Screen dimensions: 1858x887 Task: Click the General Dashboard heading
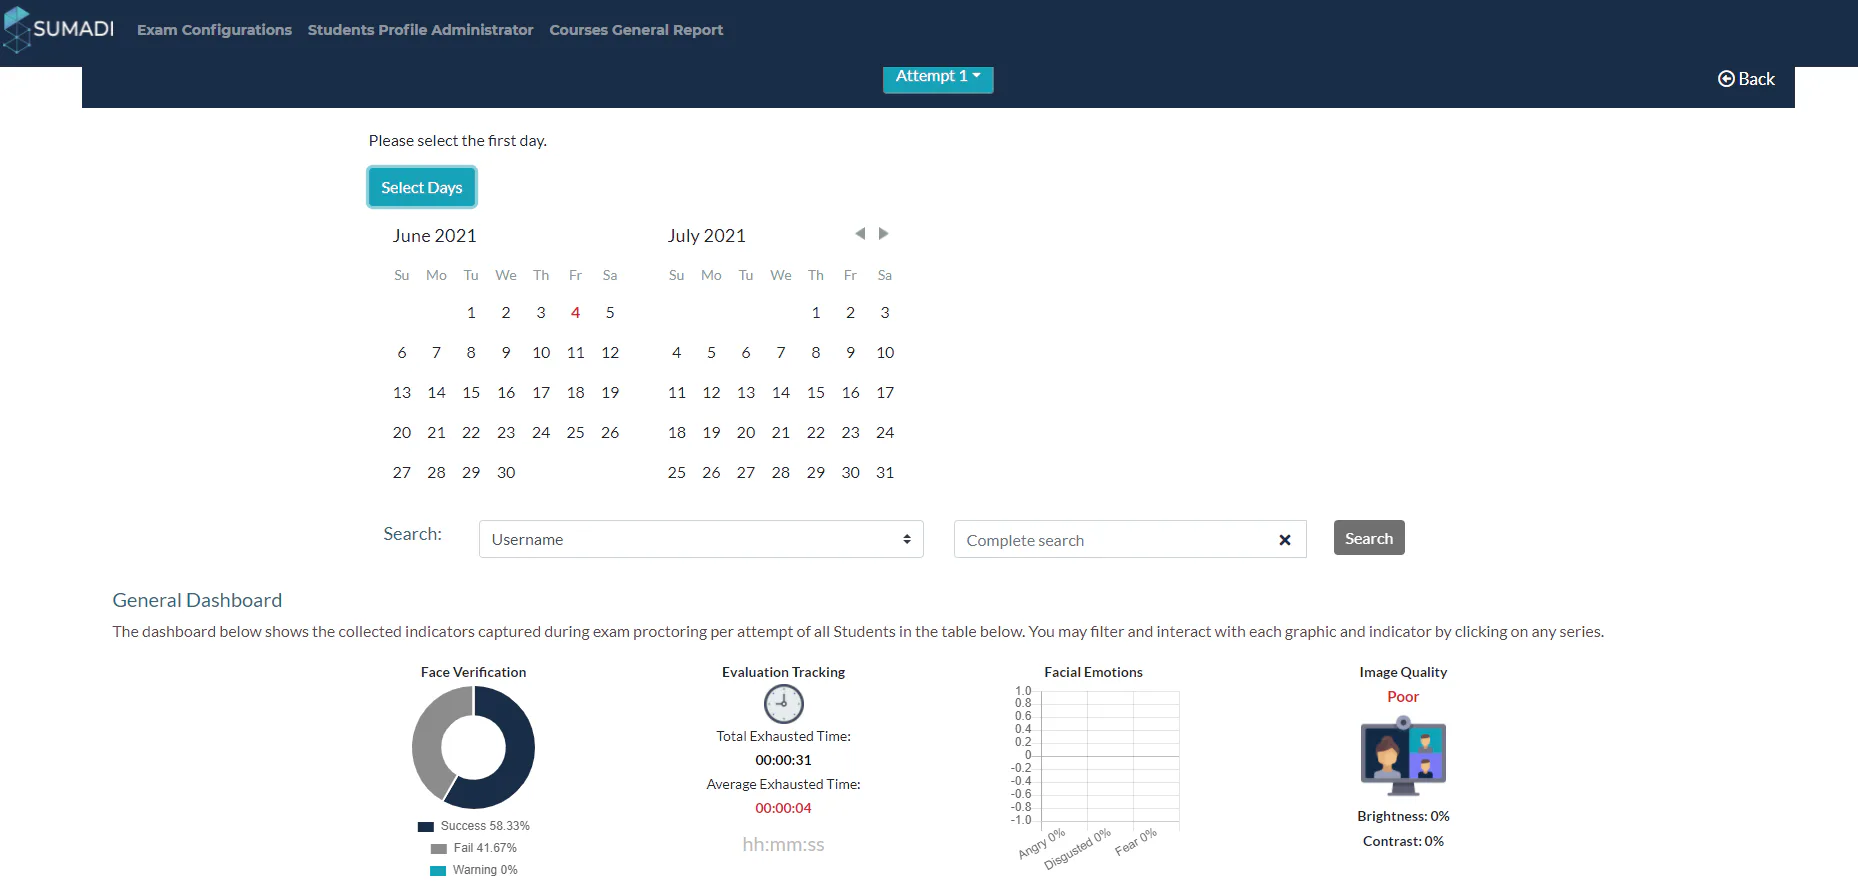coord(197,600)
